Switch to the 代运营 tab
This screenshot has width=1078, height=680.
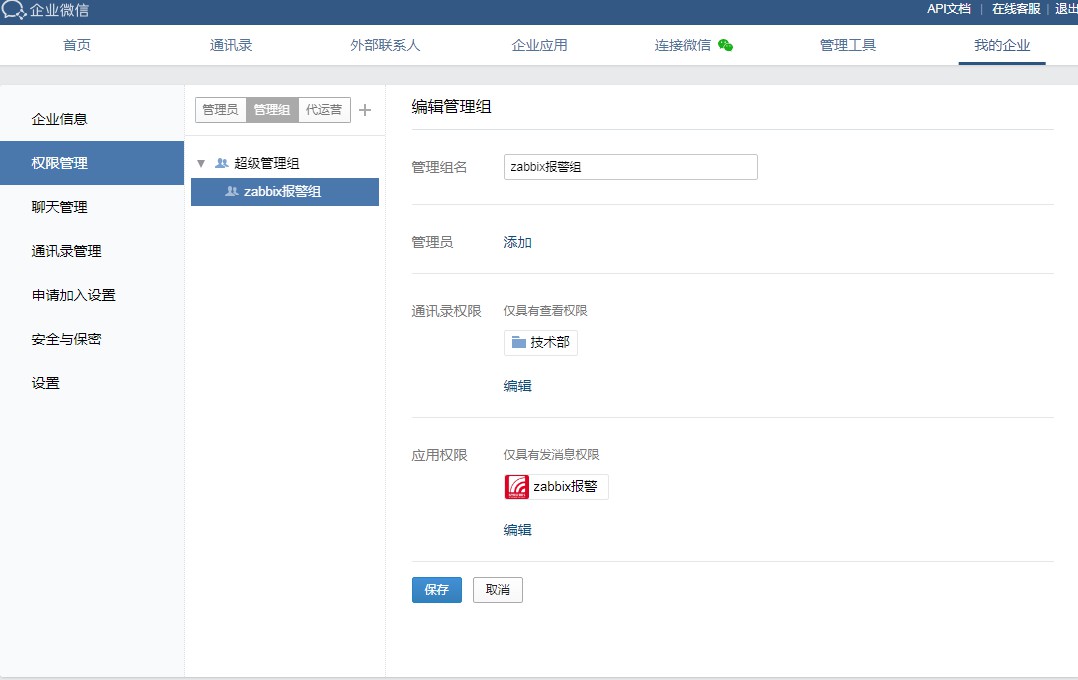click(324, 110)
